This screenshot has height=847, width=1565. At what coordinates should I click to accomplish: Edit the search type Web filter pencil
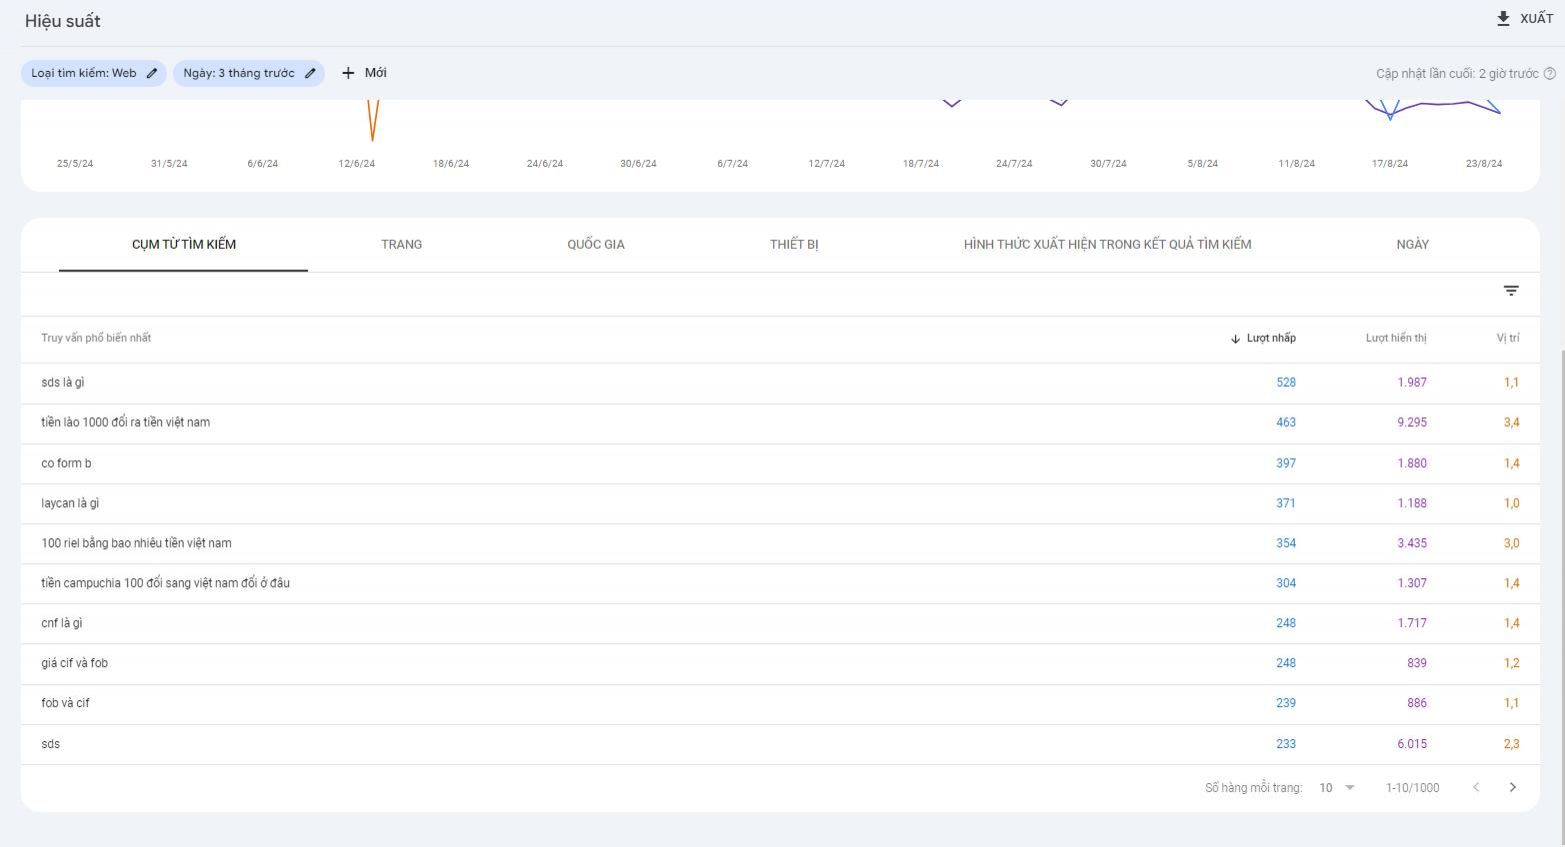[152, 73]
